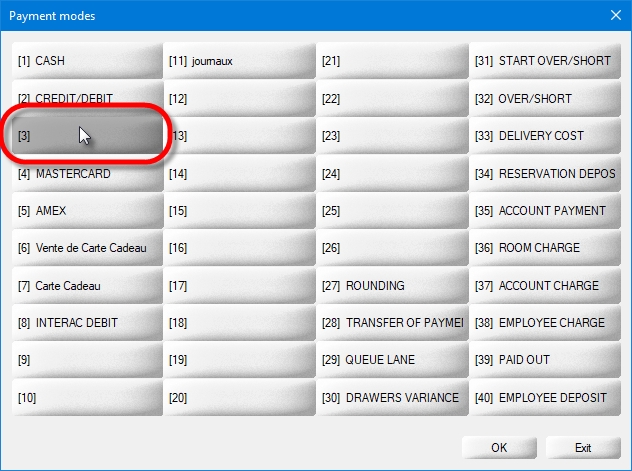Open the journaux payment slot [11]

point(239,61)
